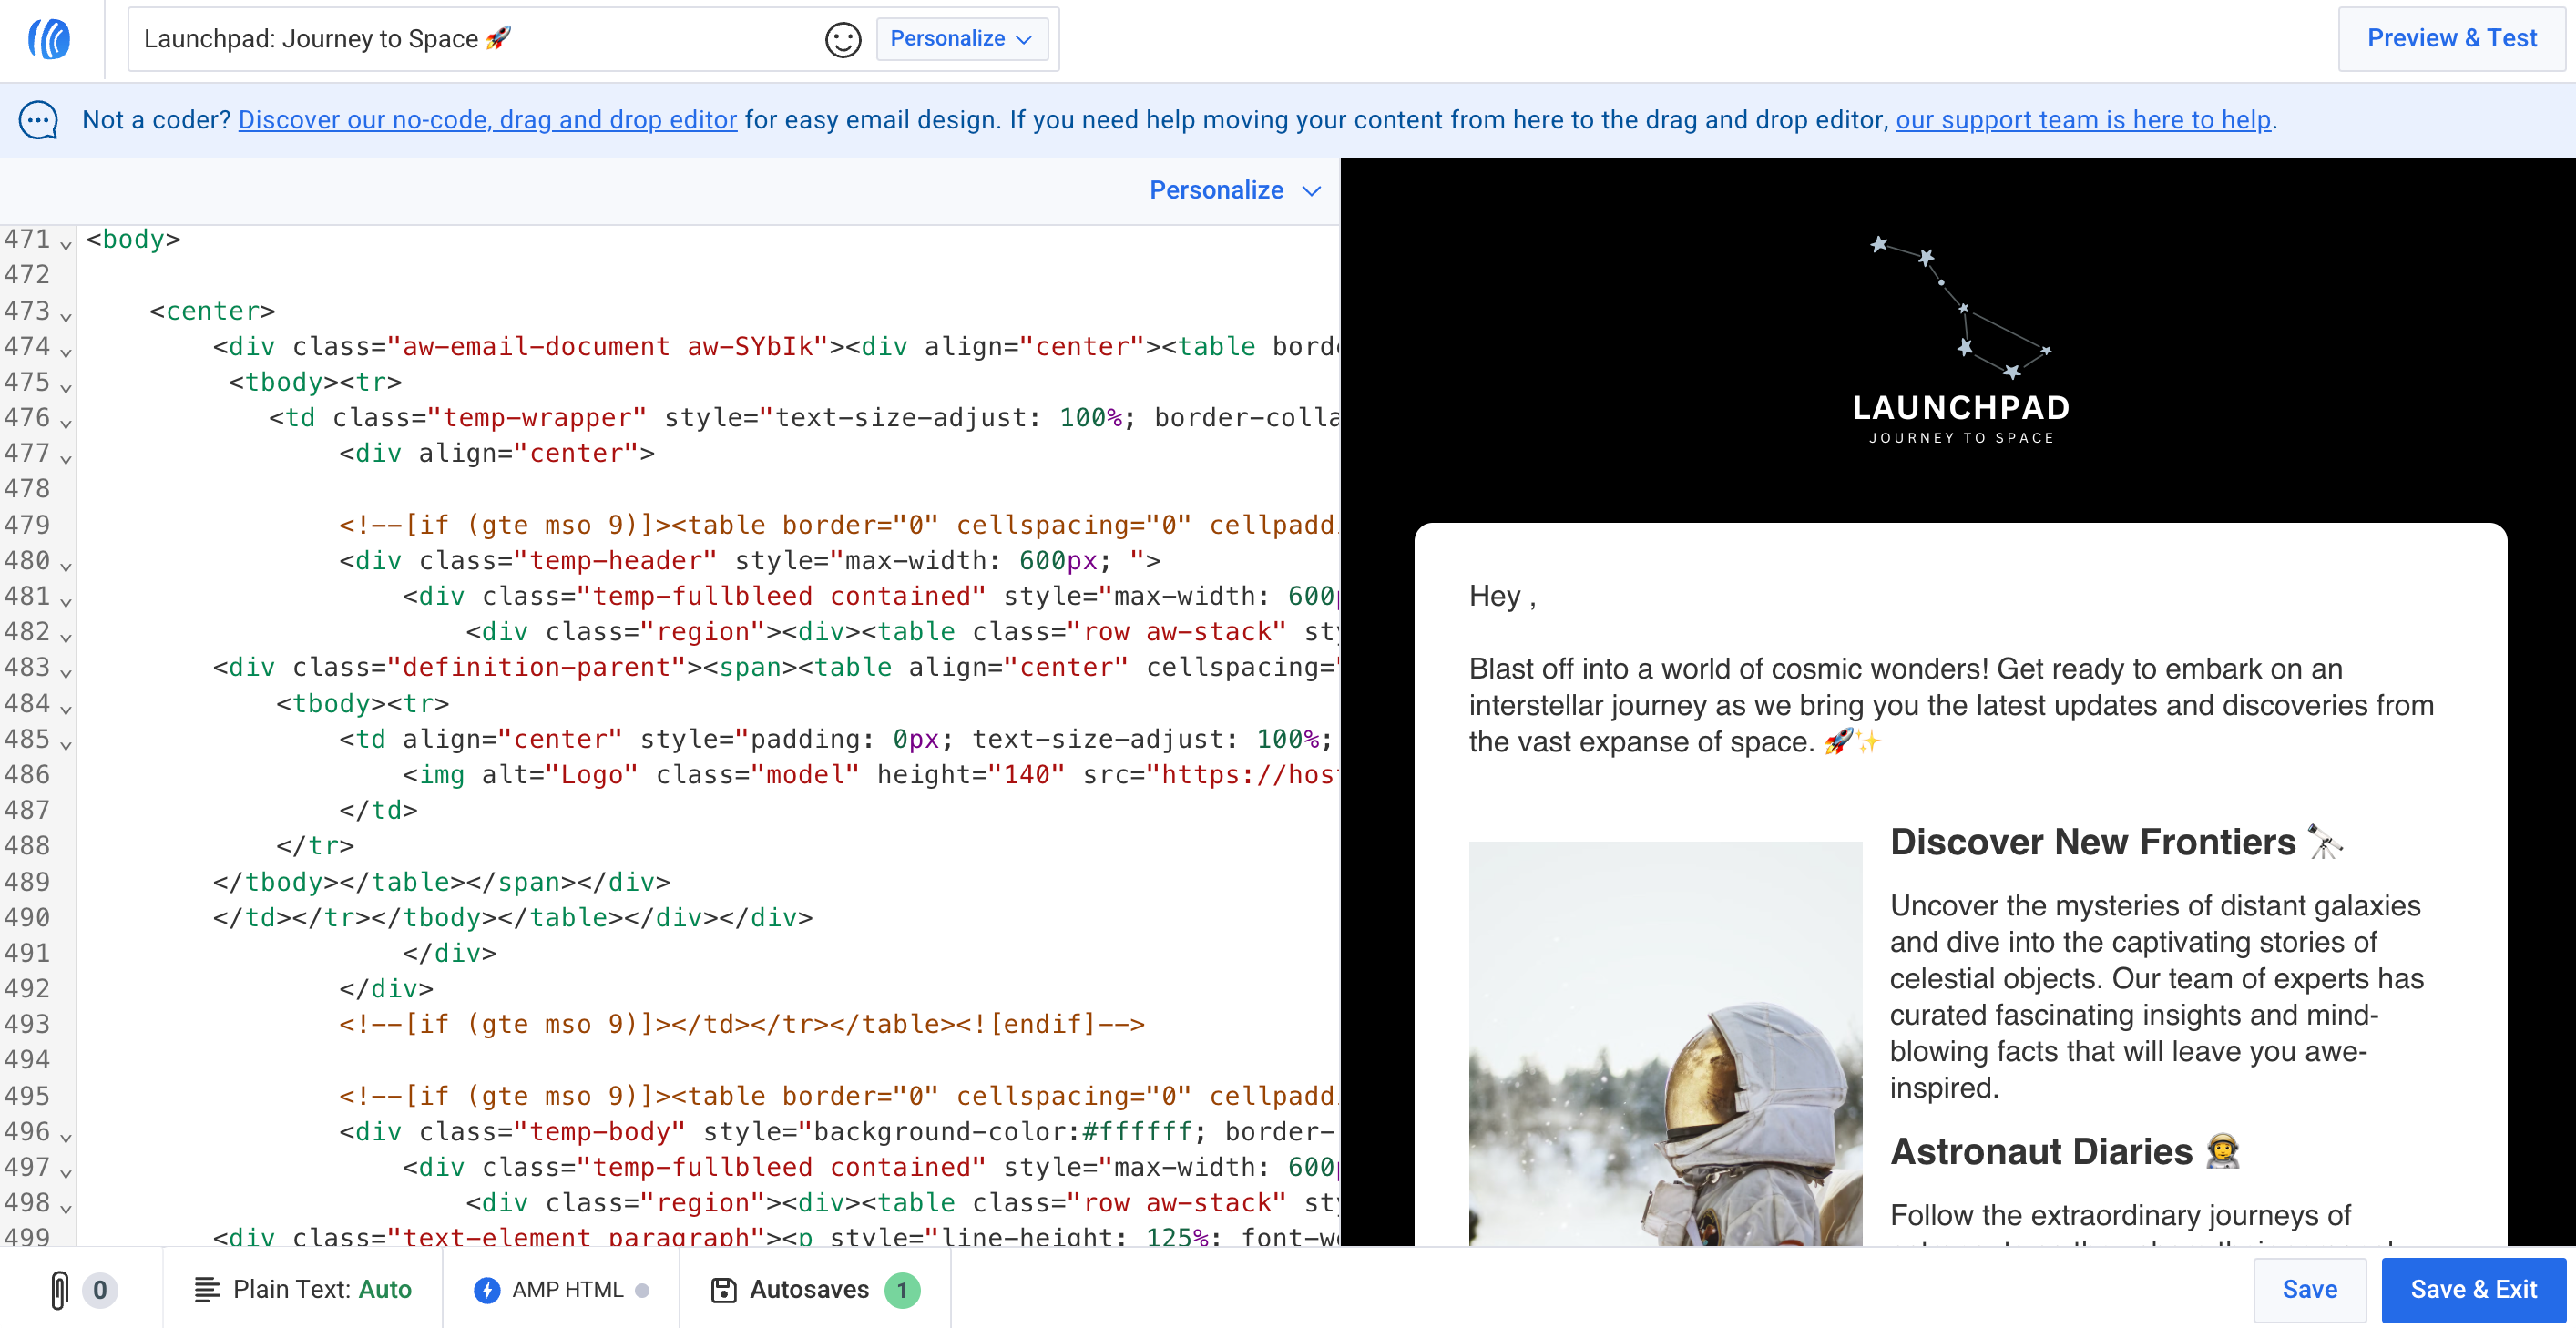This screenshot has height=1328, width=2576.
Task: Collapse the code fold at line 496
Action: [x=64, y=1137]
